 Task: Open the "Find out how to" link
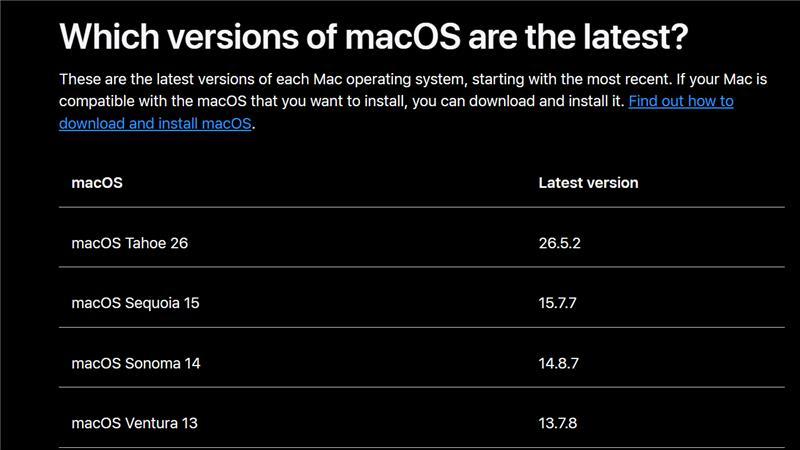681,101
